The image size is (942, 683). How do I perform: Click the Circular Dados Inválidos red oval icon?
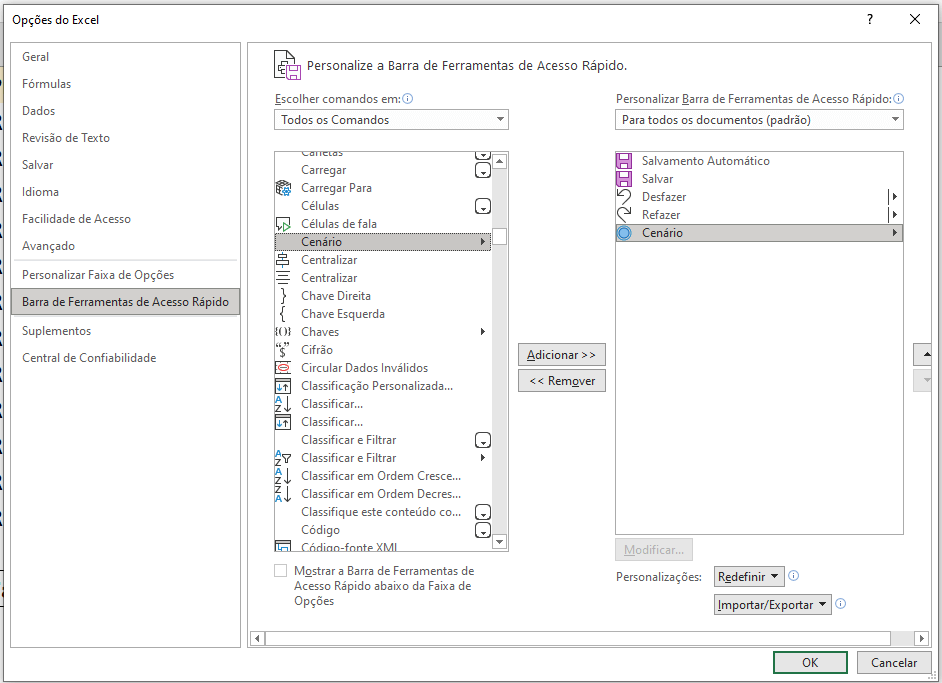pos(283,368)
